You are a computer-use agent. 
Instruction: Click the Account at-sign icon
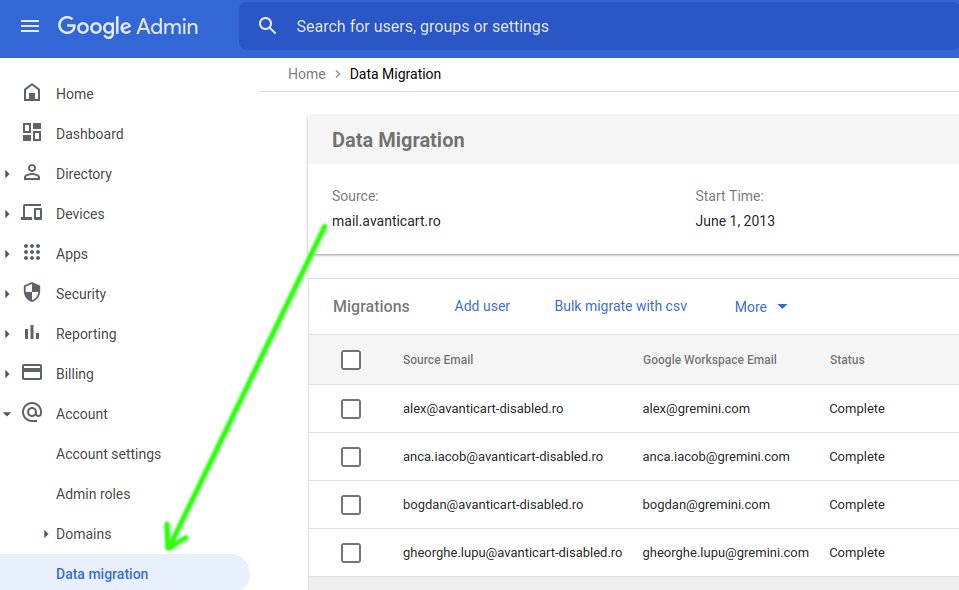[x=32, y=413]
